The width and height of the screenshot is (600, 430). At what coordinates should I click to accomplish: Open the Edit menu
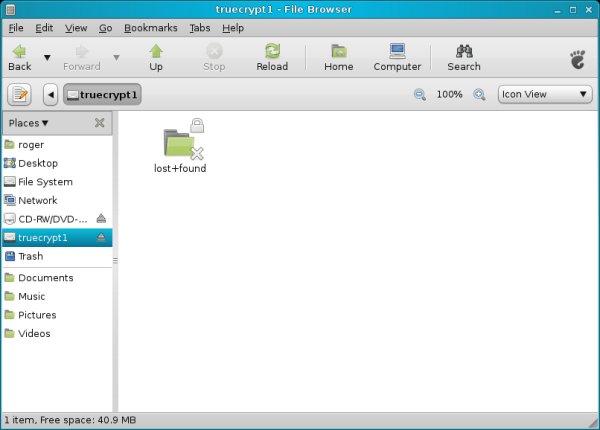click(44, 28)
